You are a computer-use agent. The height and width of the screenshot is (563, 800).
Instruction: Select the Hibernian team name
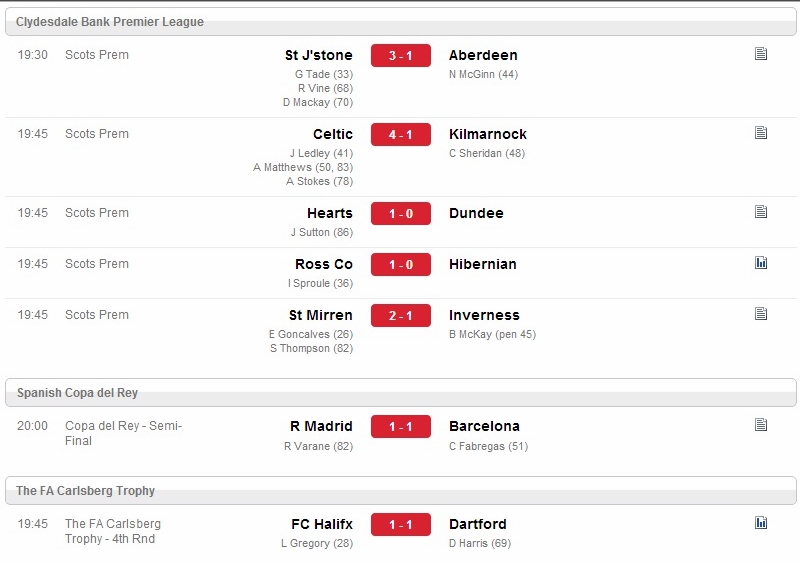[x=483, y=264]
